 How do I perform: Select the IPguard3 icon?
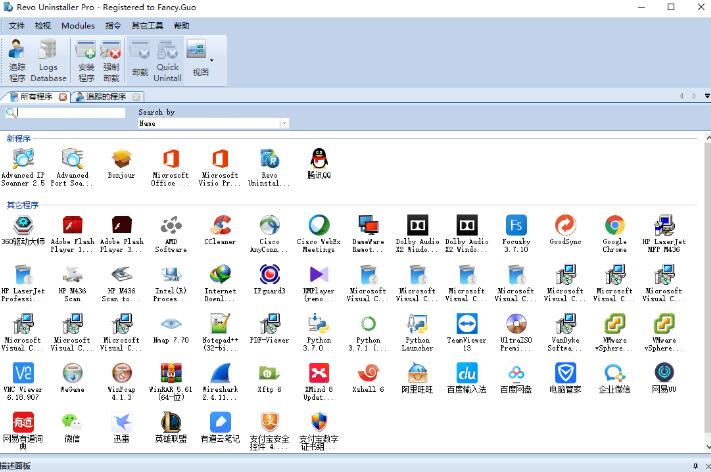coord(269,274)
